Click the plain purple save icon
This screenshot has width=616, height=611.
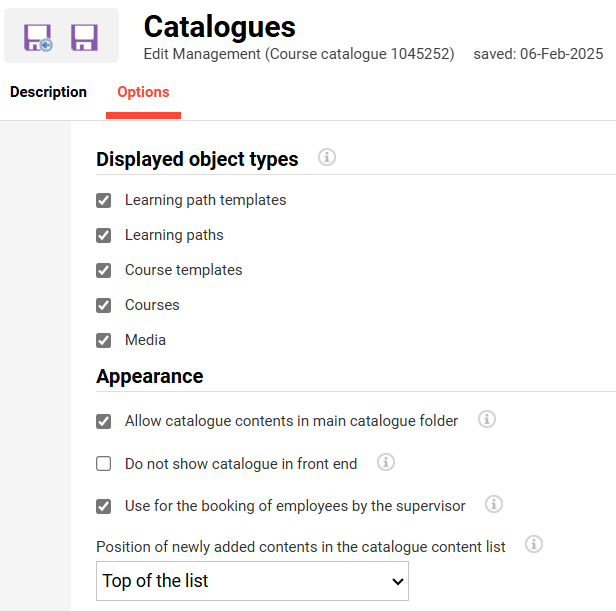84,38
